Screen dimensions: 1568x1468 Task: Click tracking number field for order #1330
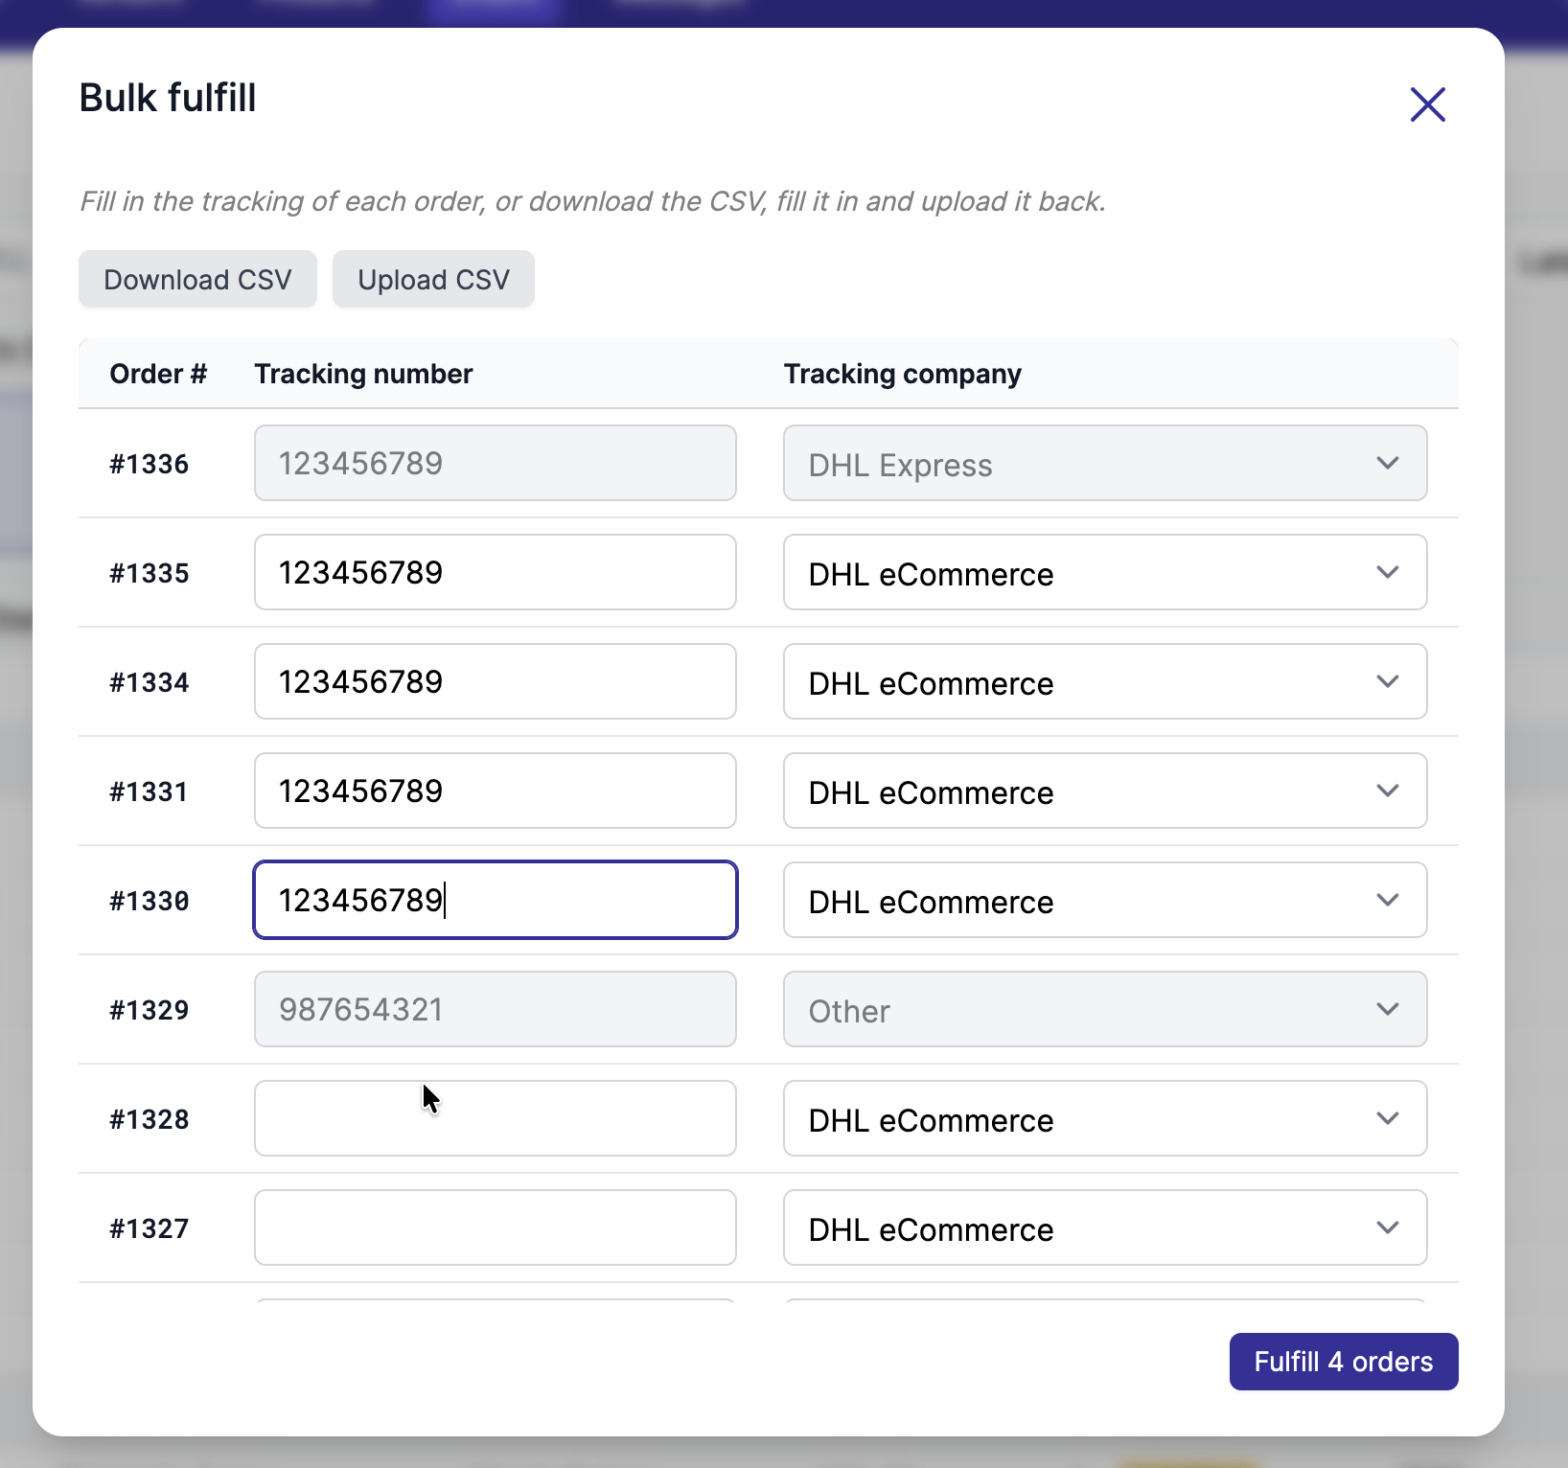pos(495,900)
